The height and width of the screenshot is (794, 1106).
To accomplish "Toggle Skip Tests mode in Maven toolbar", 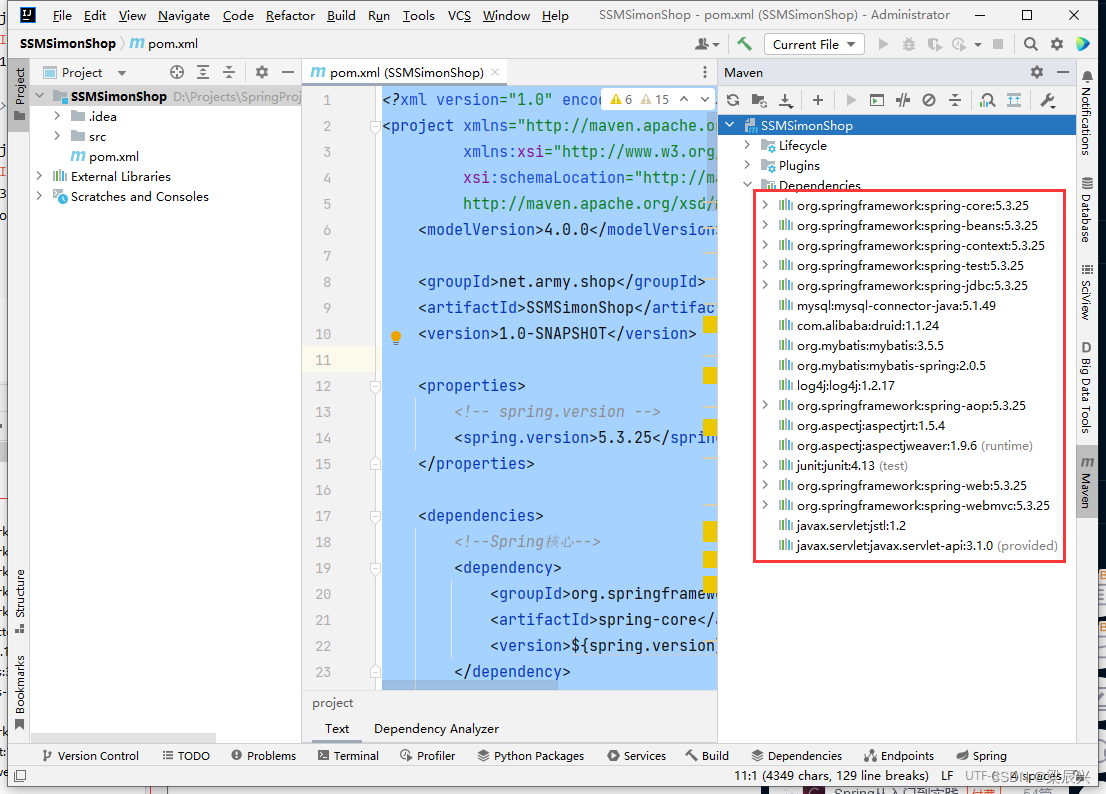I will pyautogui.click(x=929, y=100).
